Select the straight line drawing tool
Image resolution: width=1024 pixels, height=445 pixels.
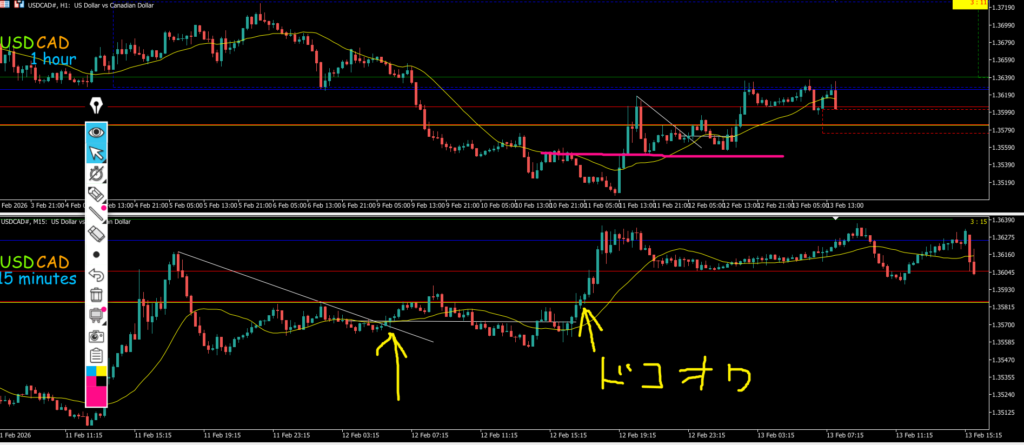pyautogui.click(x=97, y=213)
